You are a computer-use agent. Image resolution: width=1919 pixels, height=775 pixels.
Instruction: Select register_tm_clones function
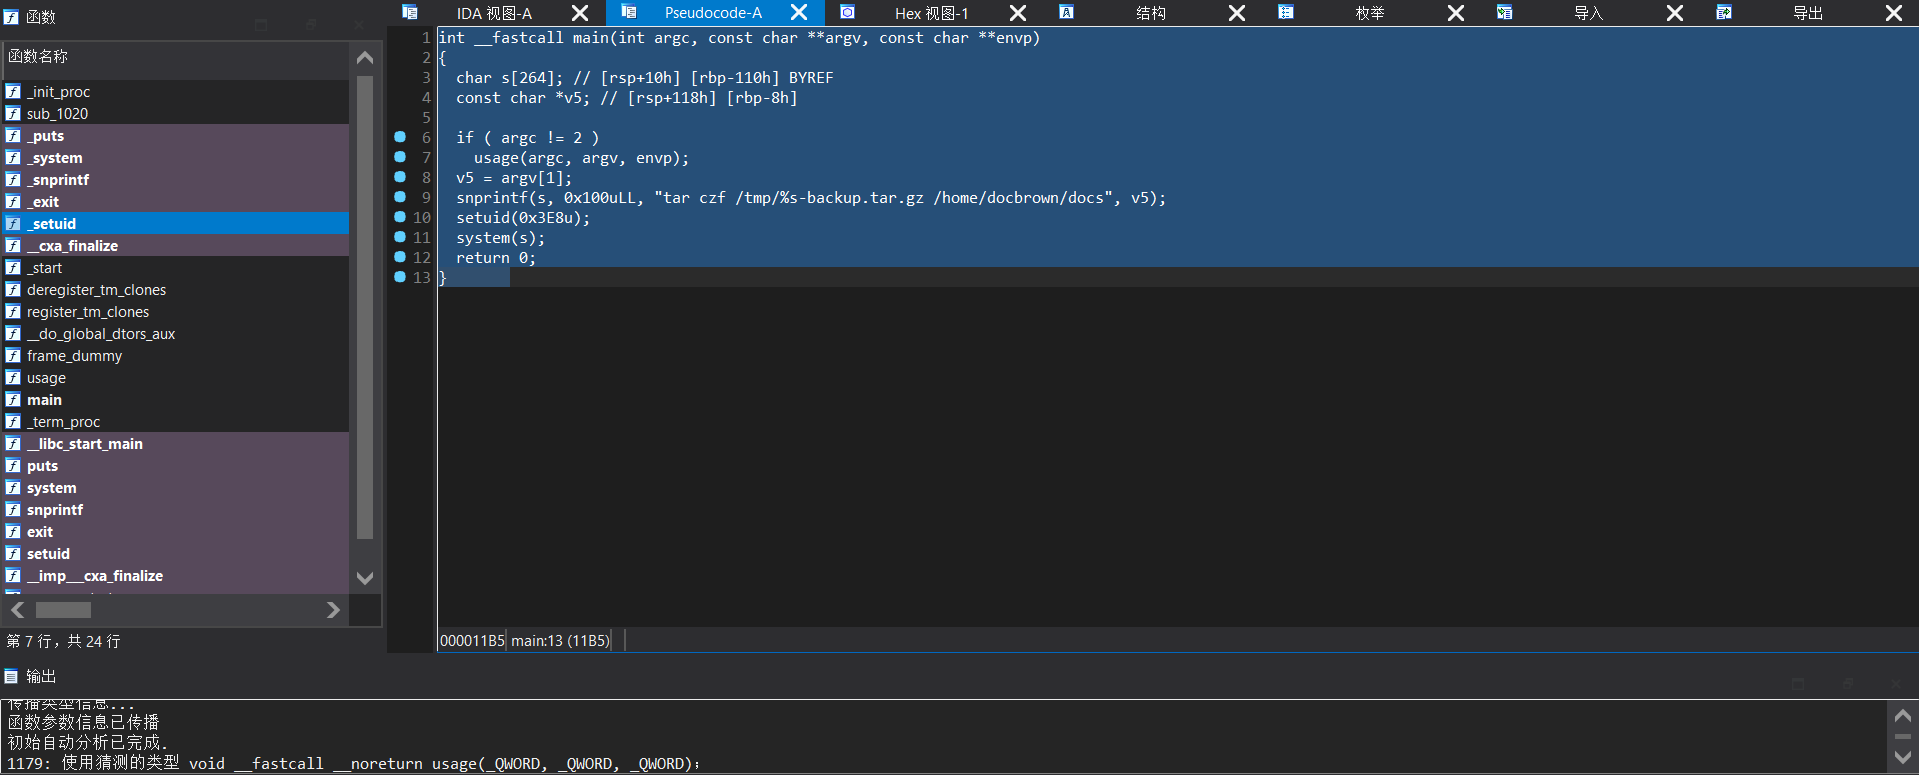pos(175,311)
